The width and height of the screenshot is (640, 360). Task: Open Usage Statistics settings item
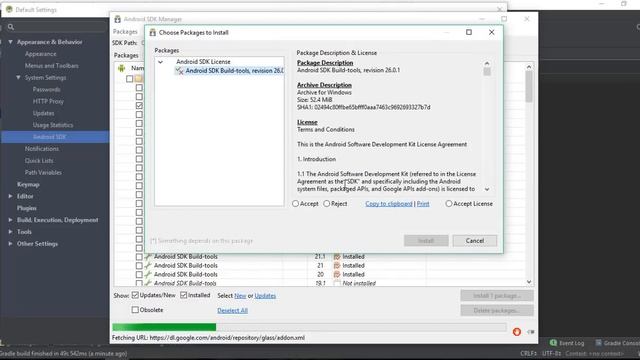coord(53,125)
